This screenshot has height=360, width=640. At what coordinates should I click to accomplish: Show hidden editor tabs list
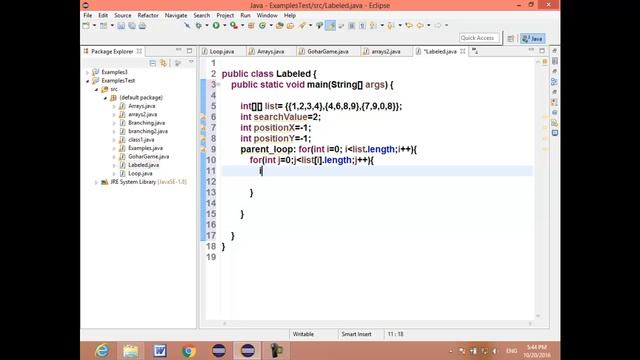pos(475,51)
